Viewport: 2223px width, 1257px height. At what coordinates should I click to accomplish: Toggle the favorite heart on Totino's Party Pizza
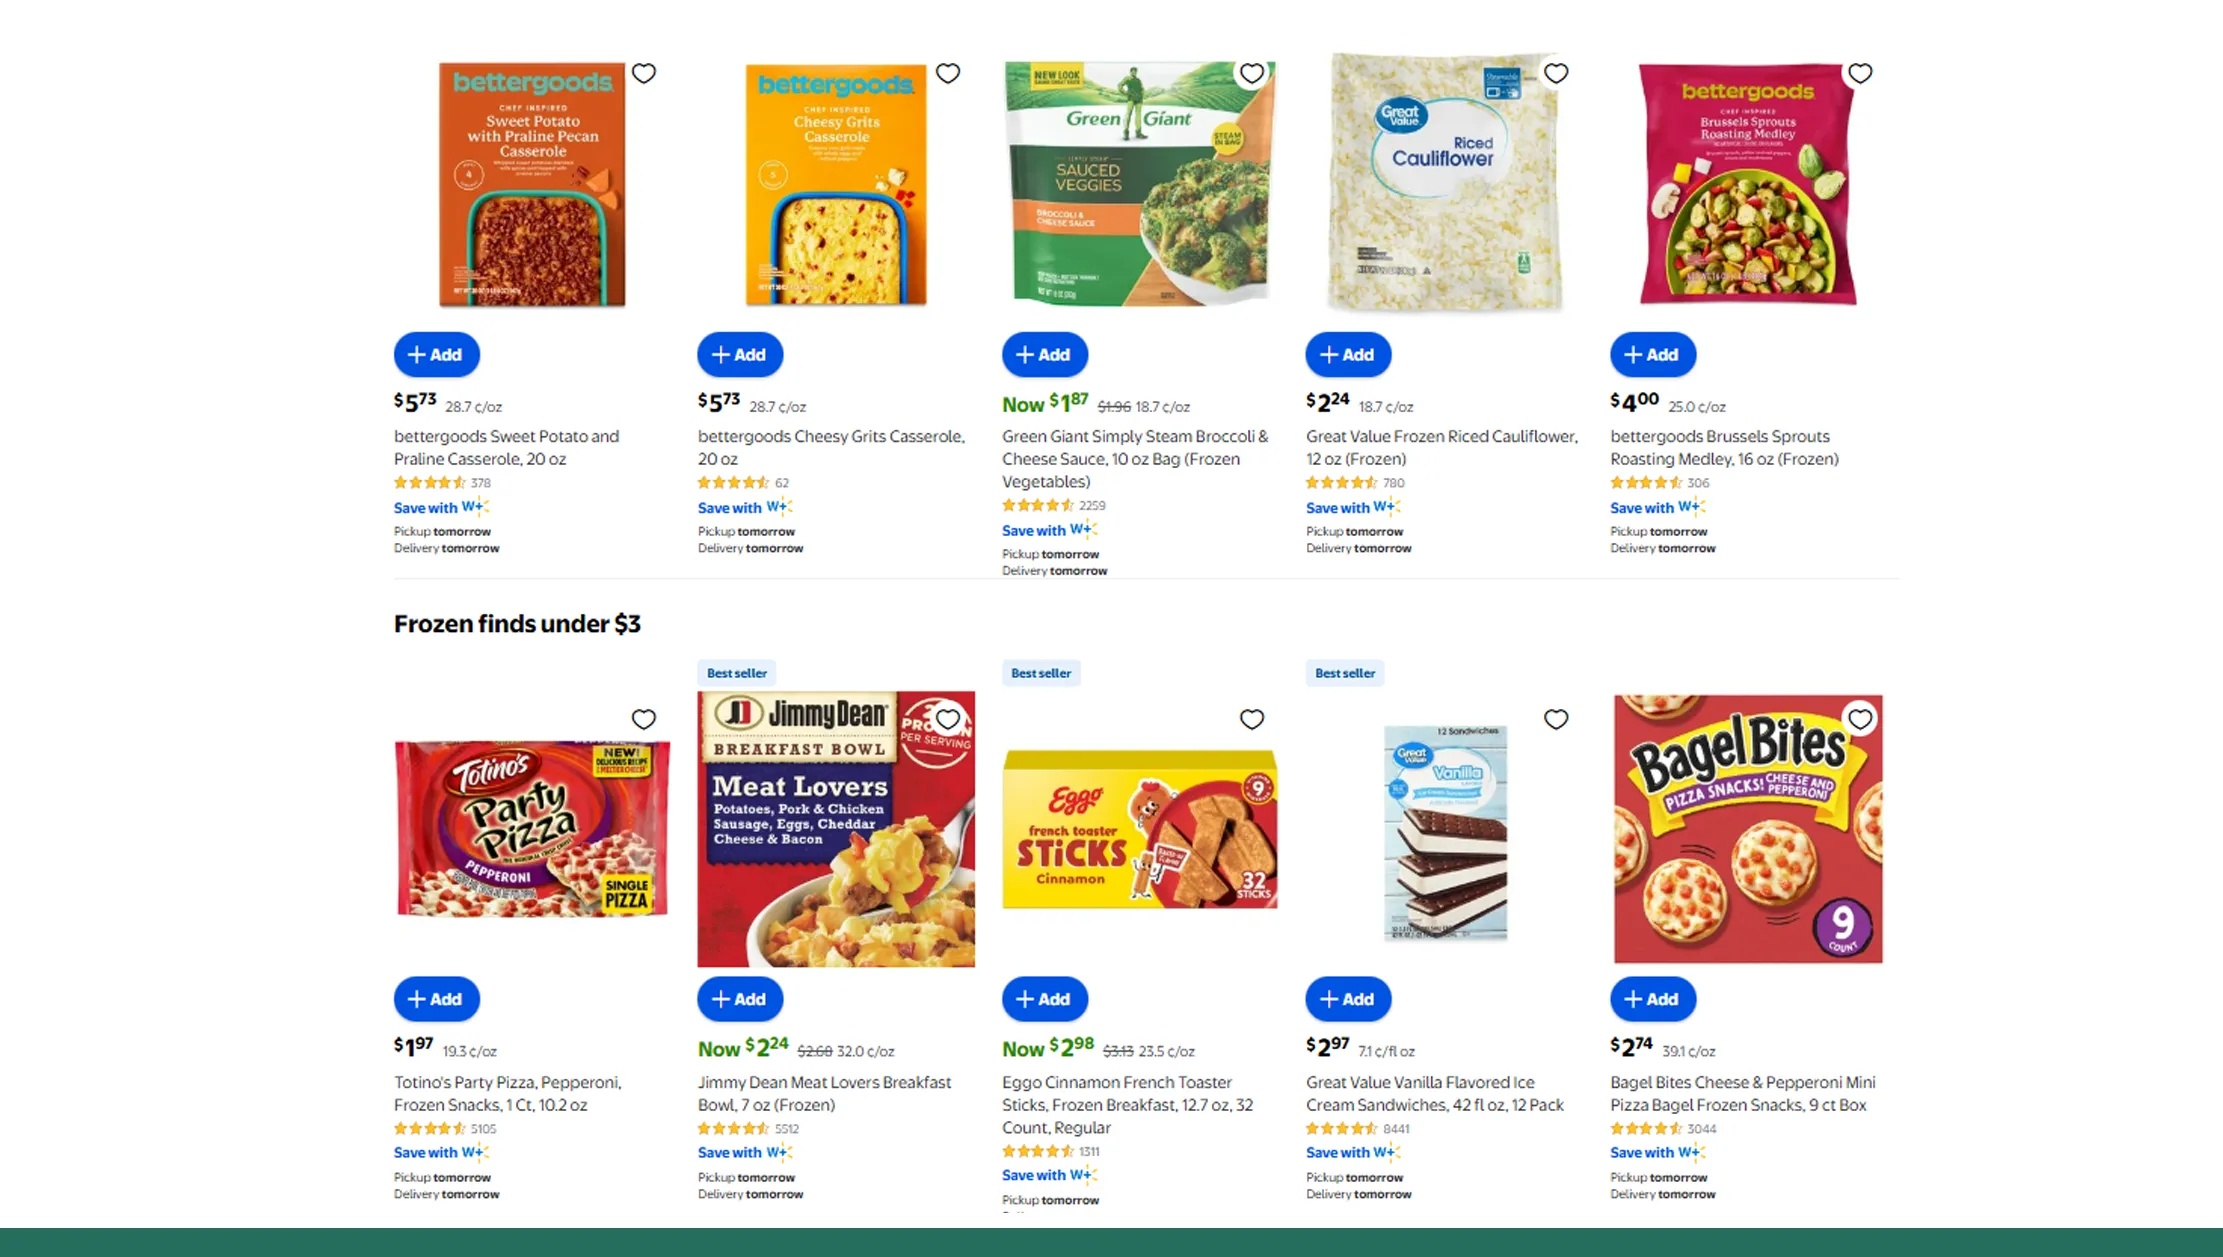click(643, 718)
